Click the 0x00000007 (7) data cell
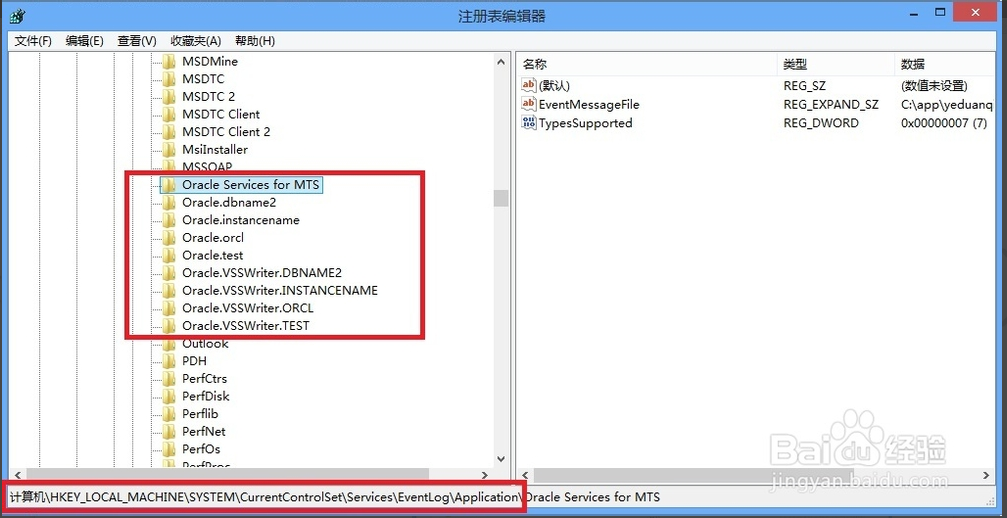This screenshot has height=518, width=1007. point(944,123)
